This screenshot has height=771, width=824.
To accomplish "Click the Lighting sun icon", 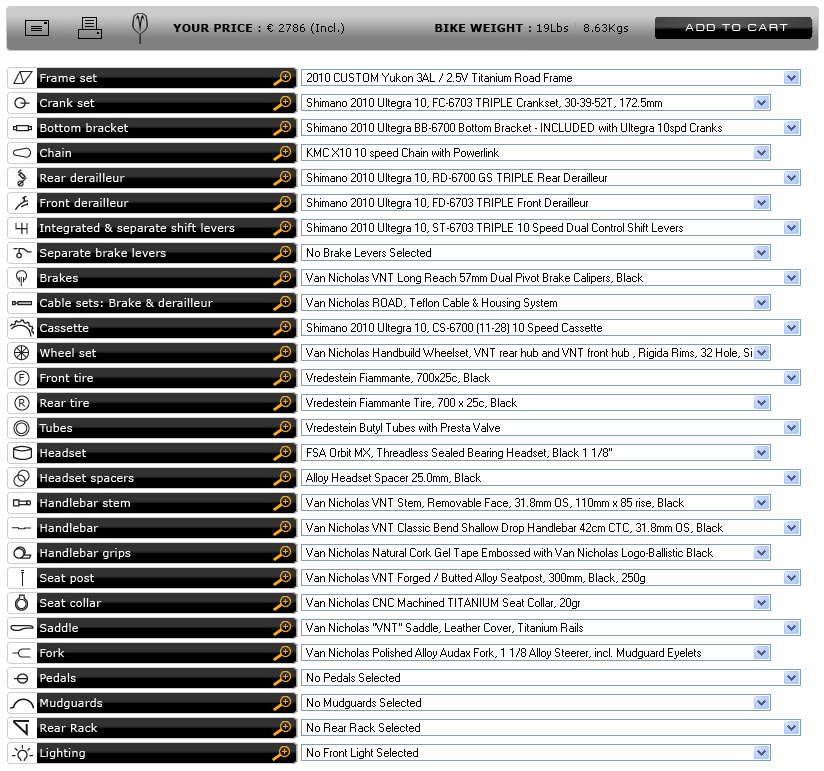I will click(22, 753).
